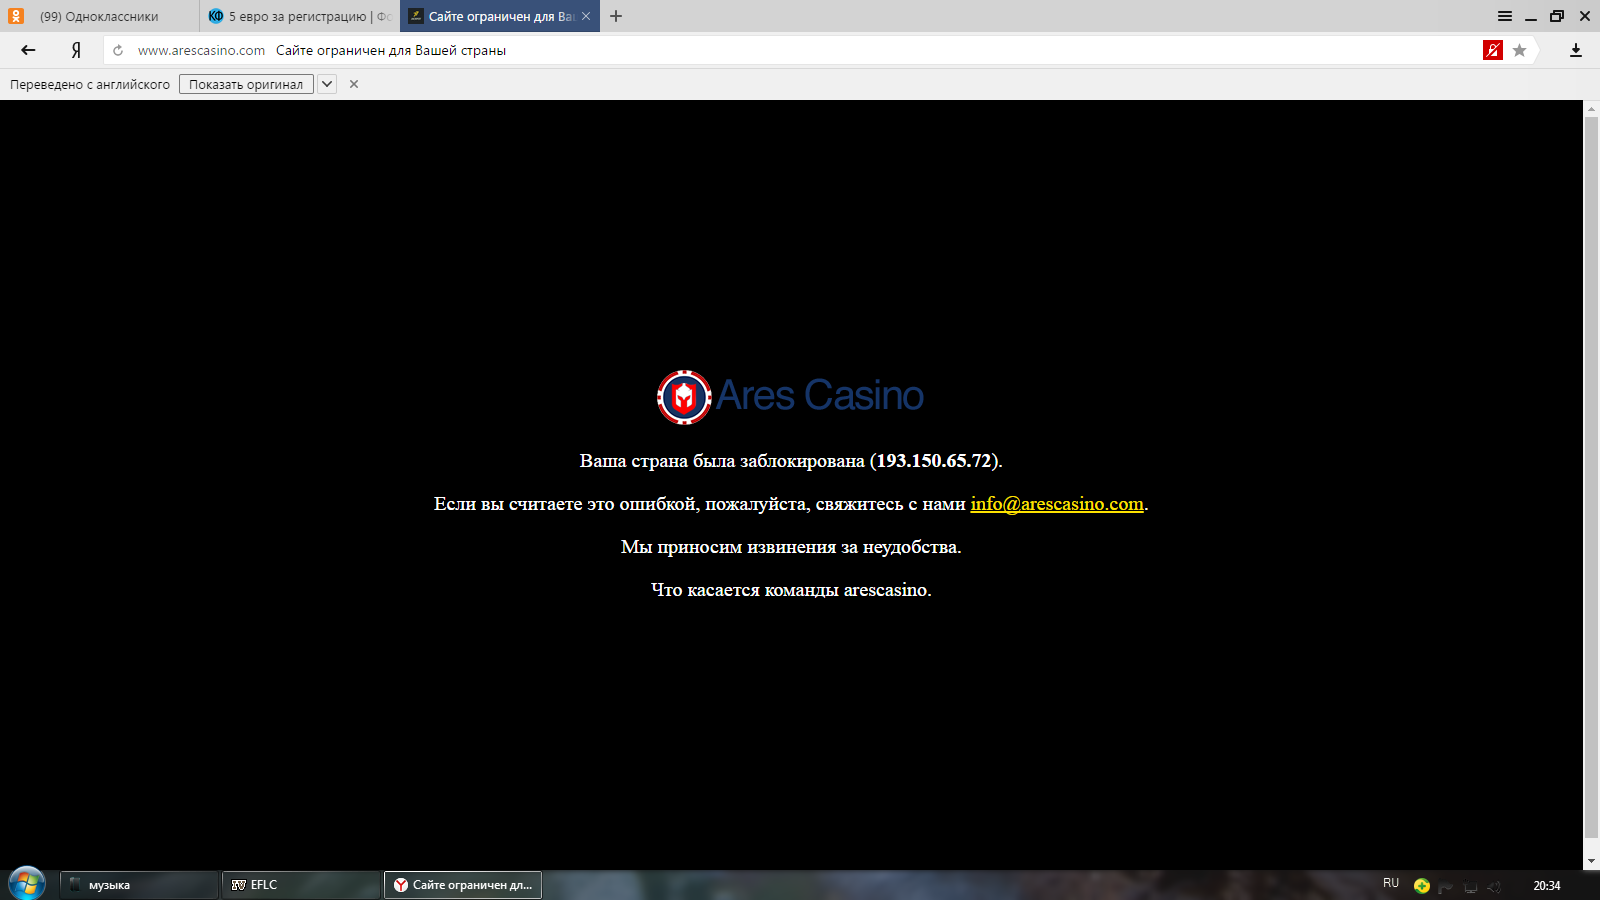1600x900 pixels.
Task: Click 'Что касается команды arescasino' text
Action: point(791,590)
